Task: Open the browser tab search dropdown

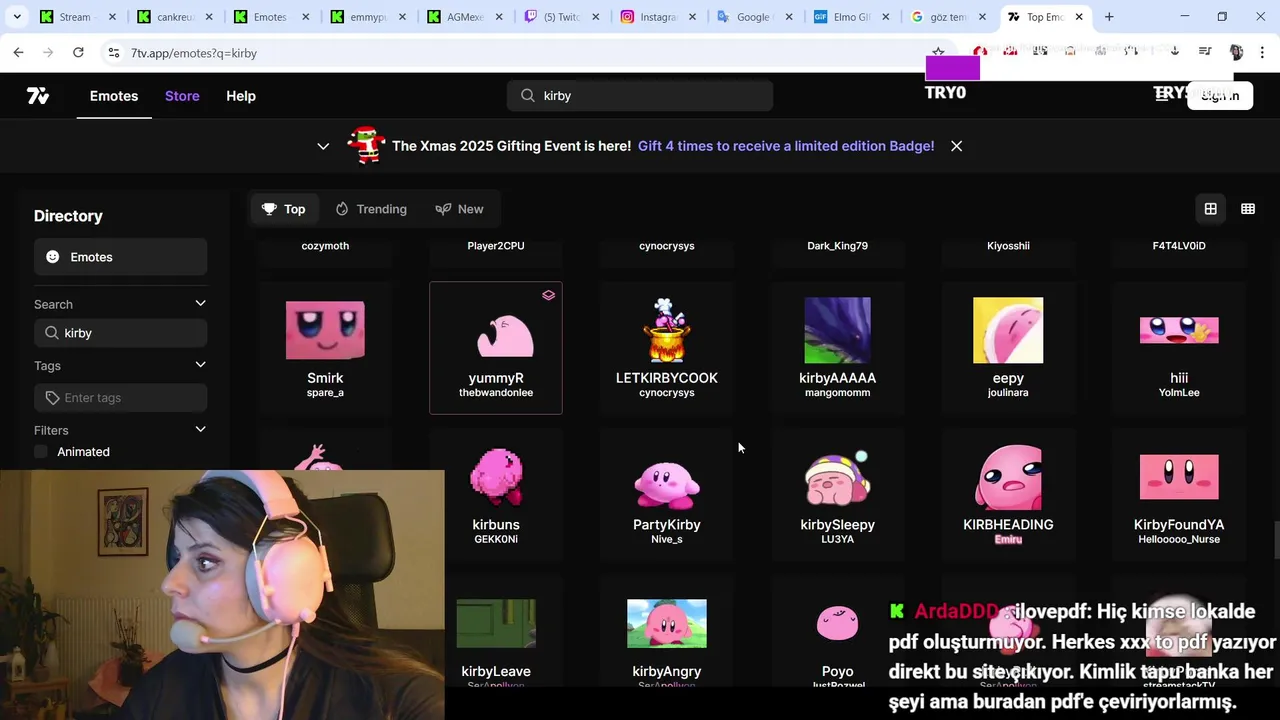Action: 17,17
